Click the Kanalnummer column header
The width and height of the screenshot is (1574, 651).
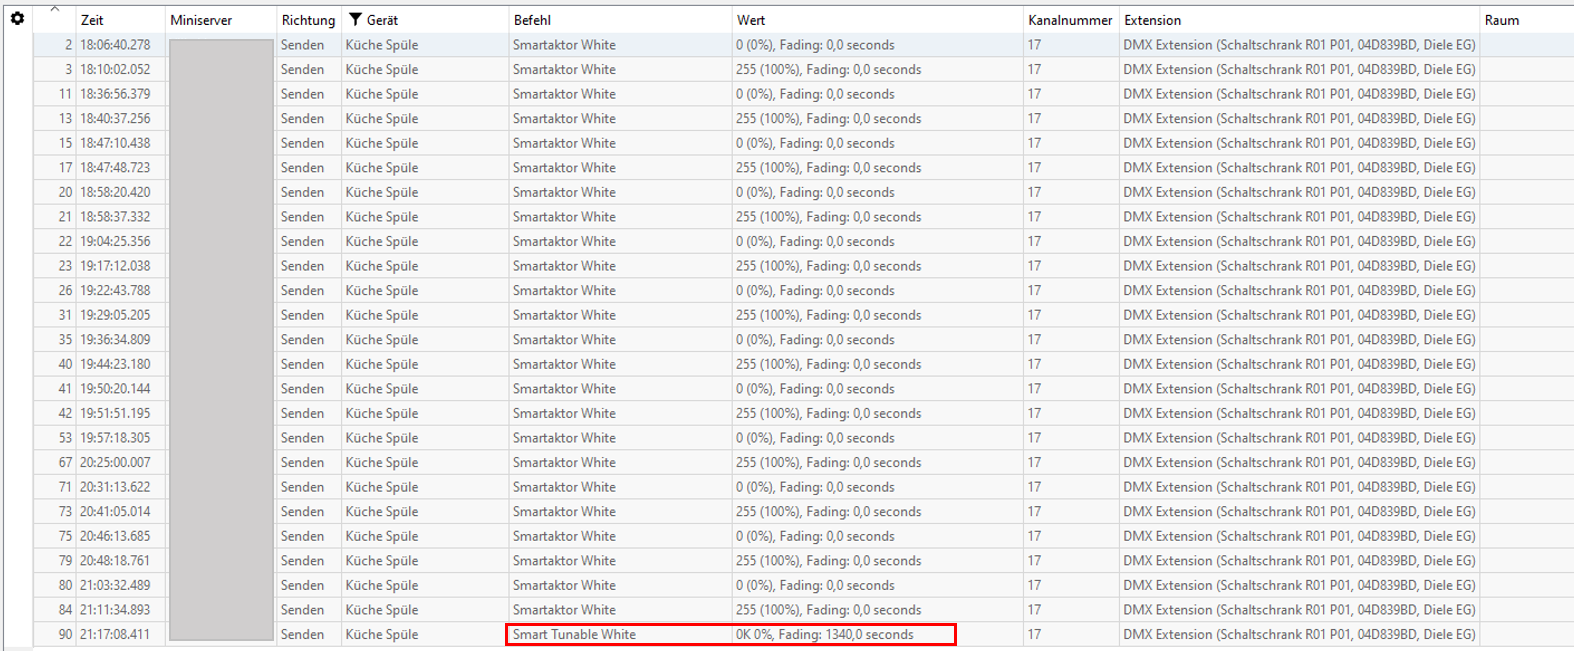pos(1070,20)
